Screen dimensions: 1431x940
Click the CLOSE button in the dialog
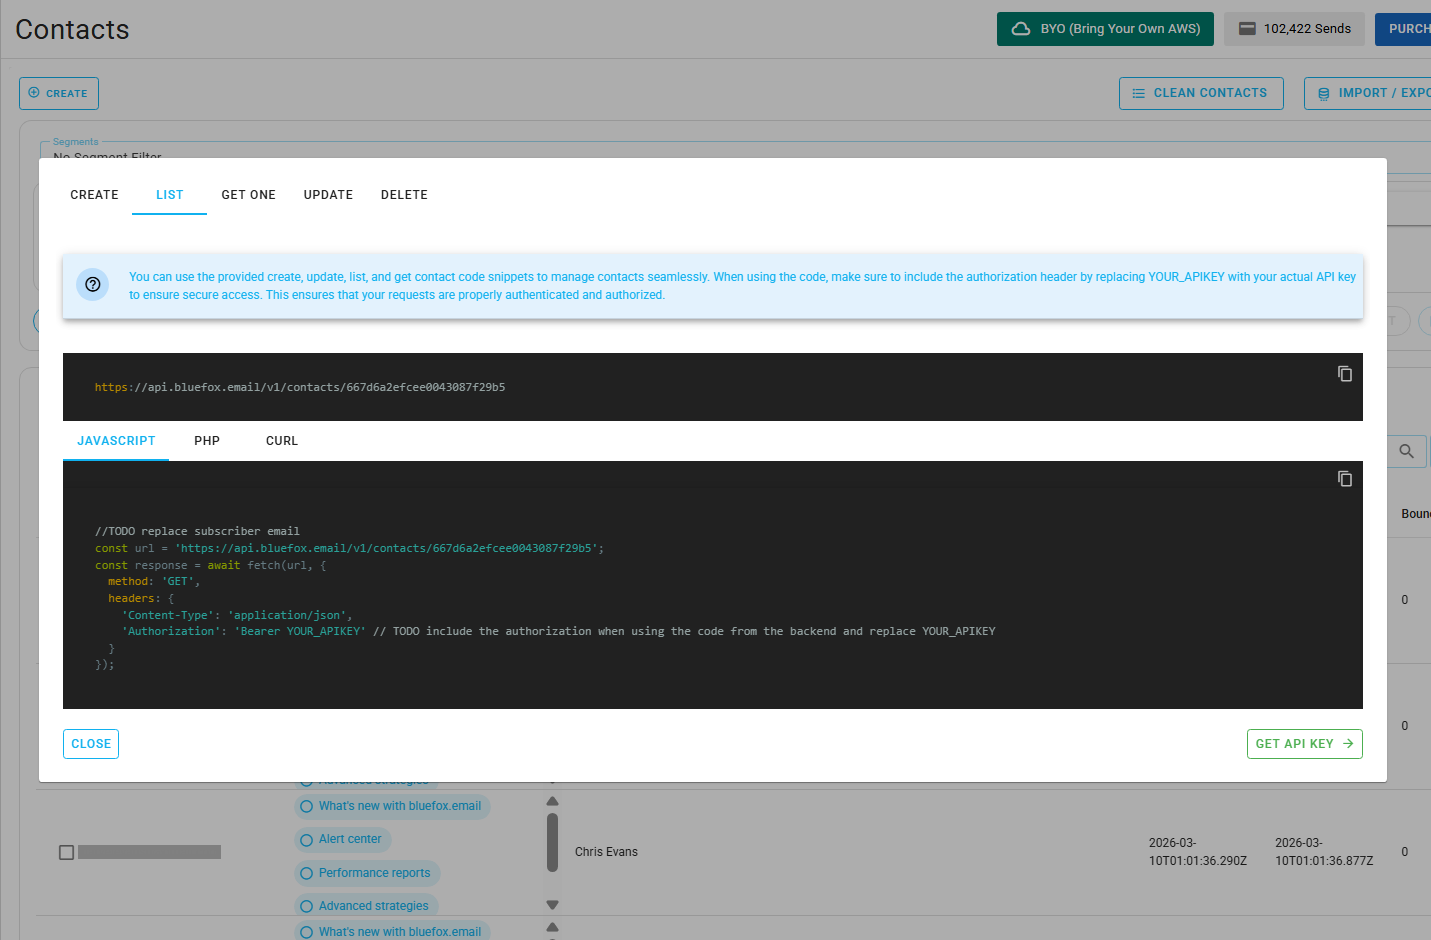pos(90,743)
